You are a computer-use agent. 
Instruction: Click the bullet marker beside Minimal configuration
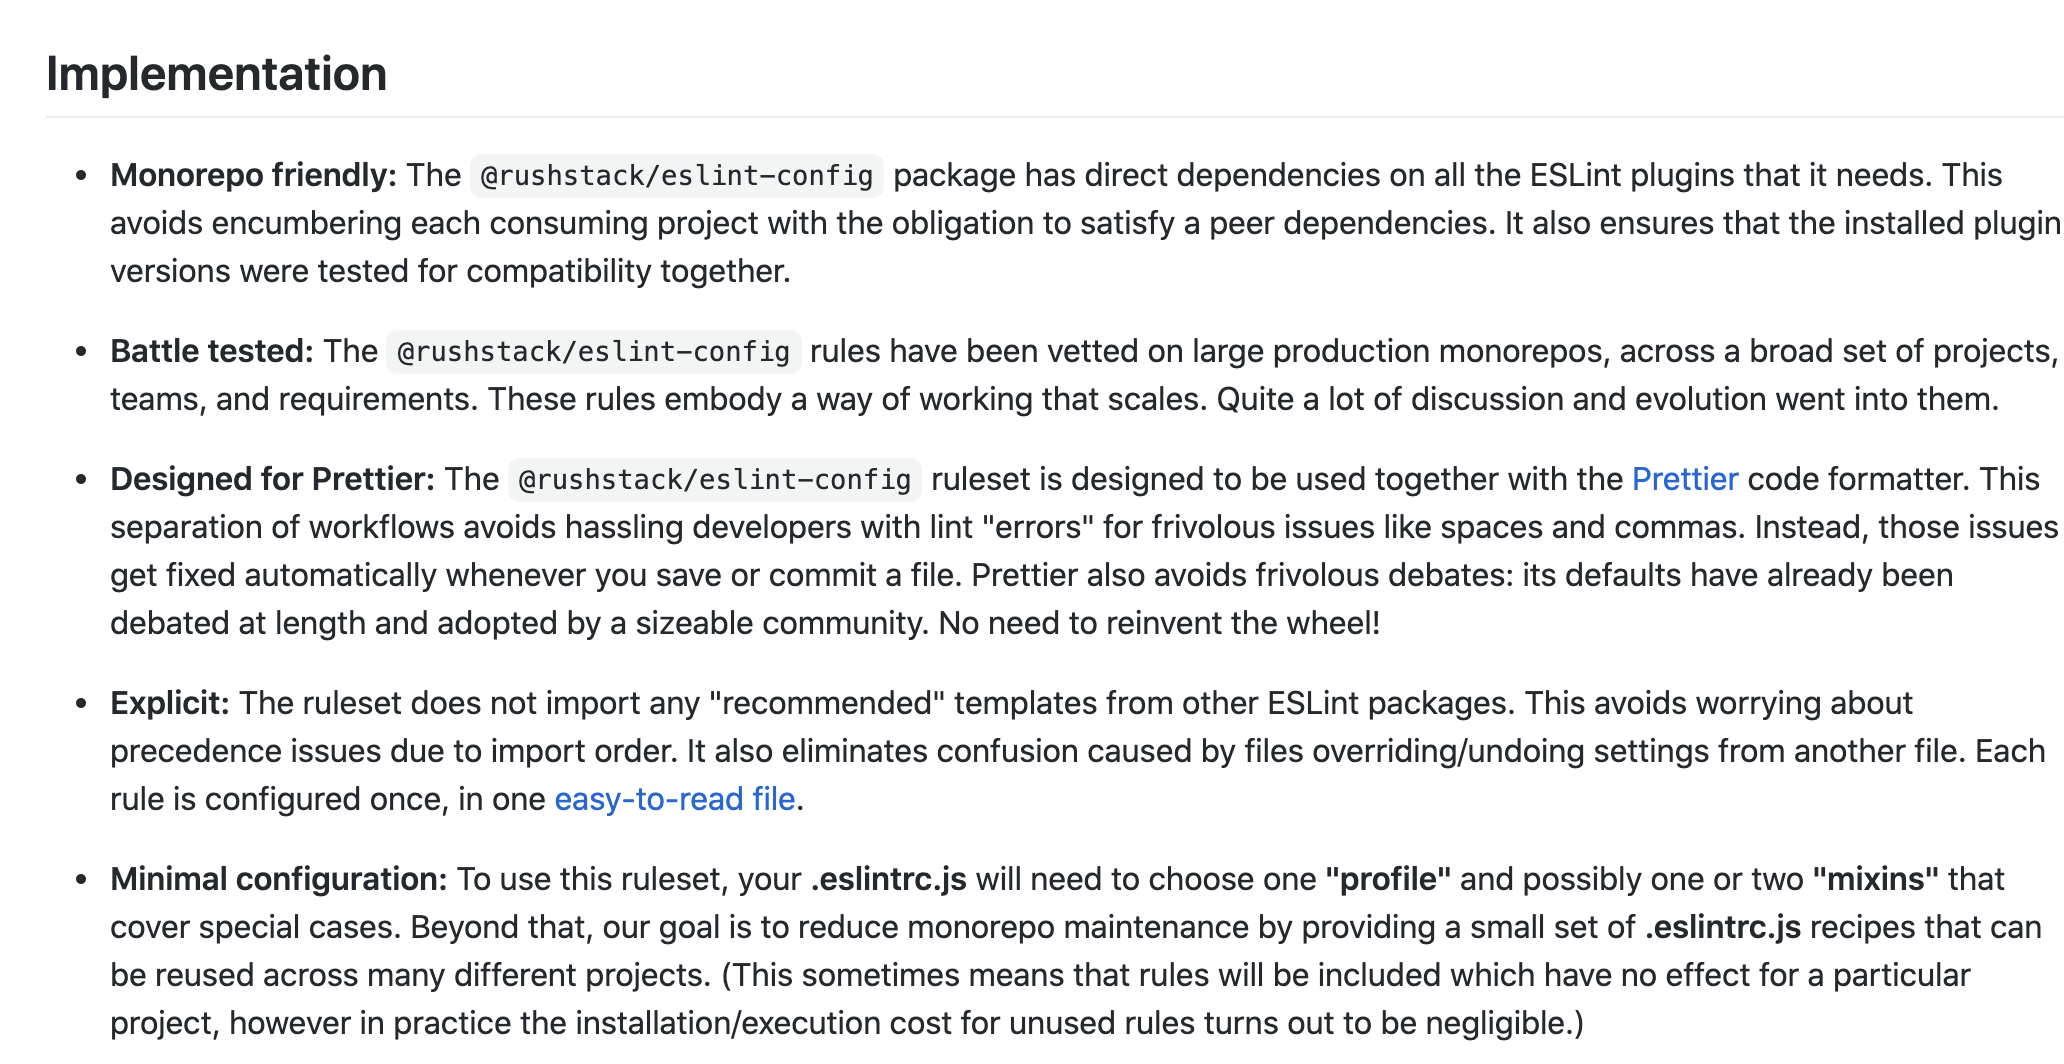(x=82, y=880)
